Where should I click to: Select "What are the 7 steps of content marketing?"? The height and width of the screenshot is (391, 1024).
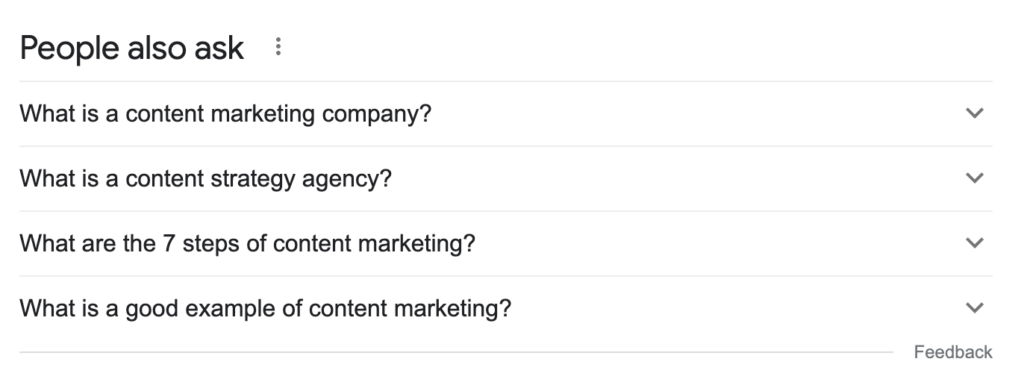click(247, 243)
